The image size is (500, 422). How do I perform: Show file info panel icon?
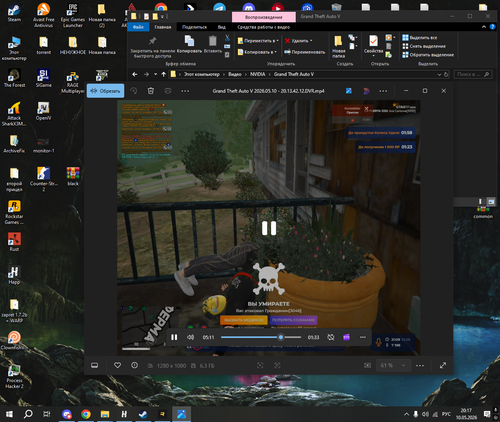coord(135,365)
